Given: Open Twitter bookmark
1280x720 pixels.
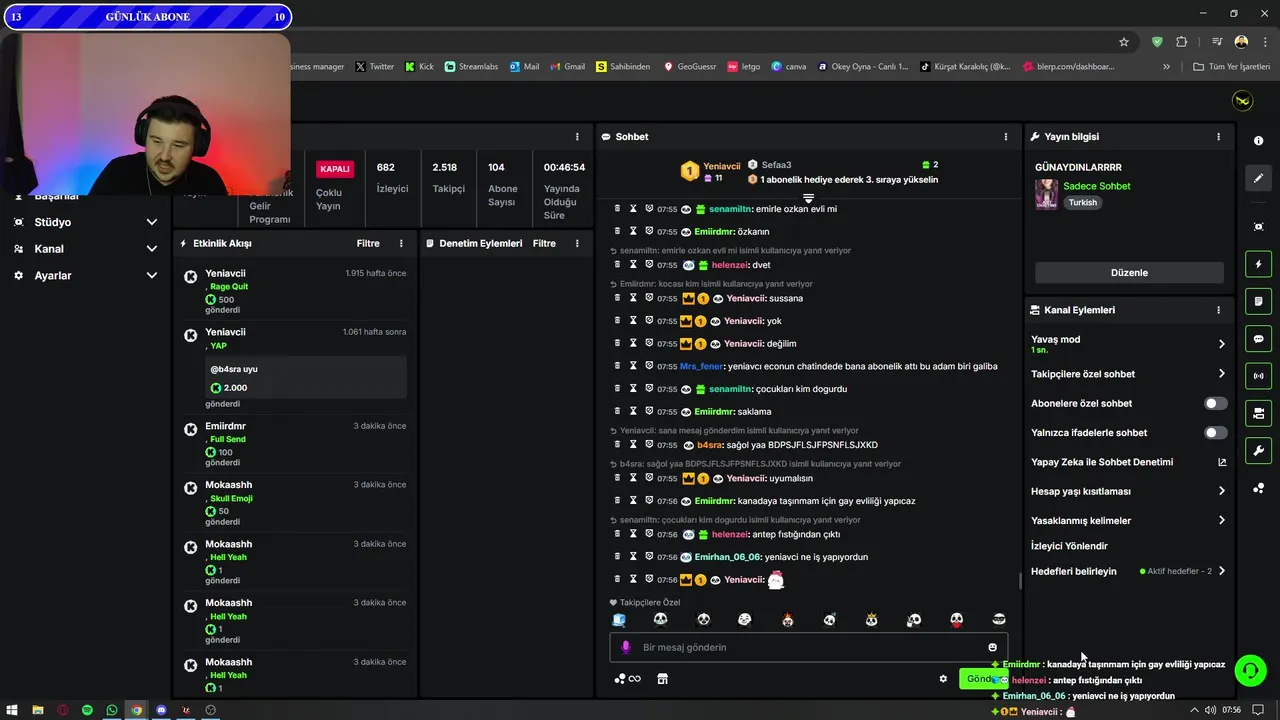Looking at the screenshot, I should (x=375, y=67).
